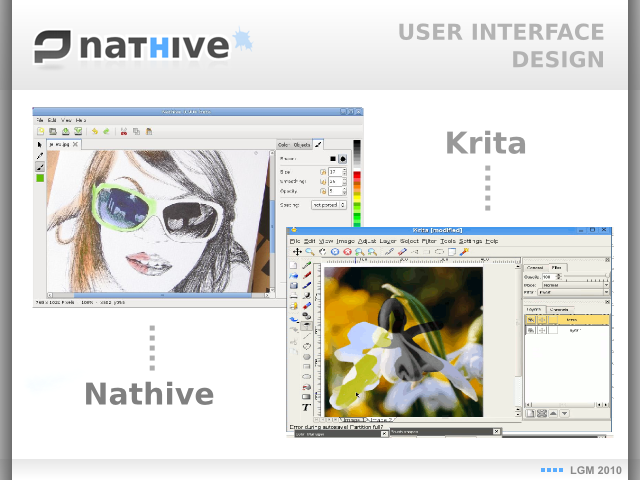Open the Tools menu in Krita
Image resolution: width=640 pixels, height=480 pixels.
(448, 241)
